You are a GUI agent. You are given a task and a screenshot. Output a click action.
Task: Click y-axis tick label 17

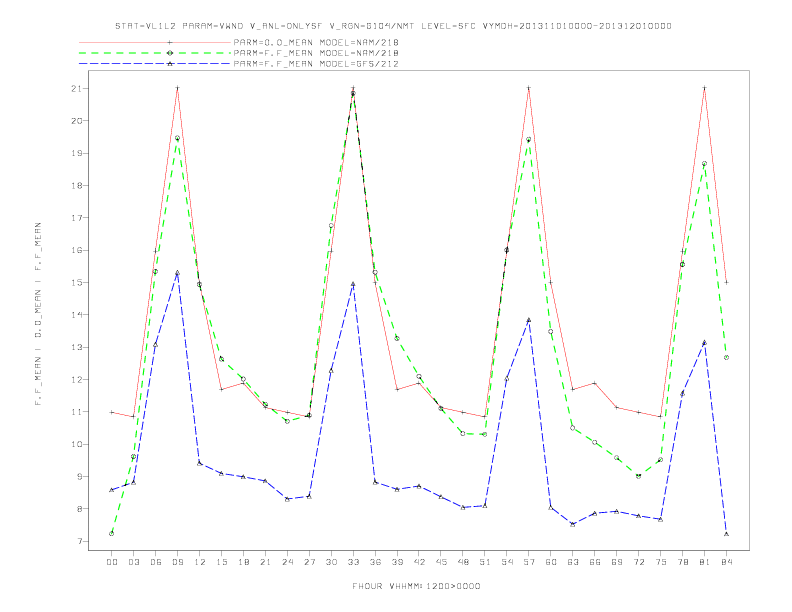[x=77, y=218]
